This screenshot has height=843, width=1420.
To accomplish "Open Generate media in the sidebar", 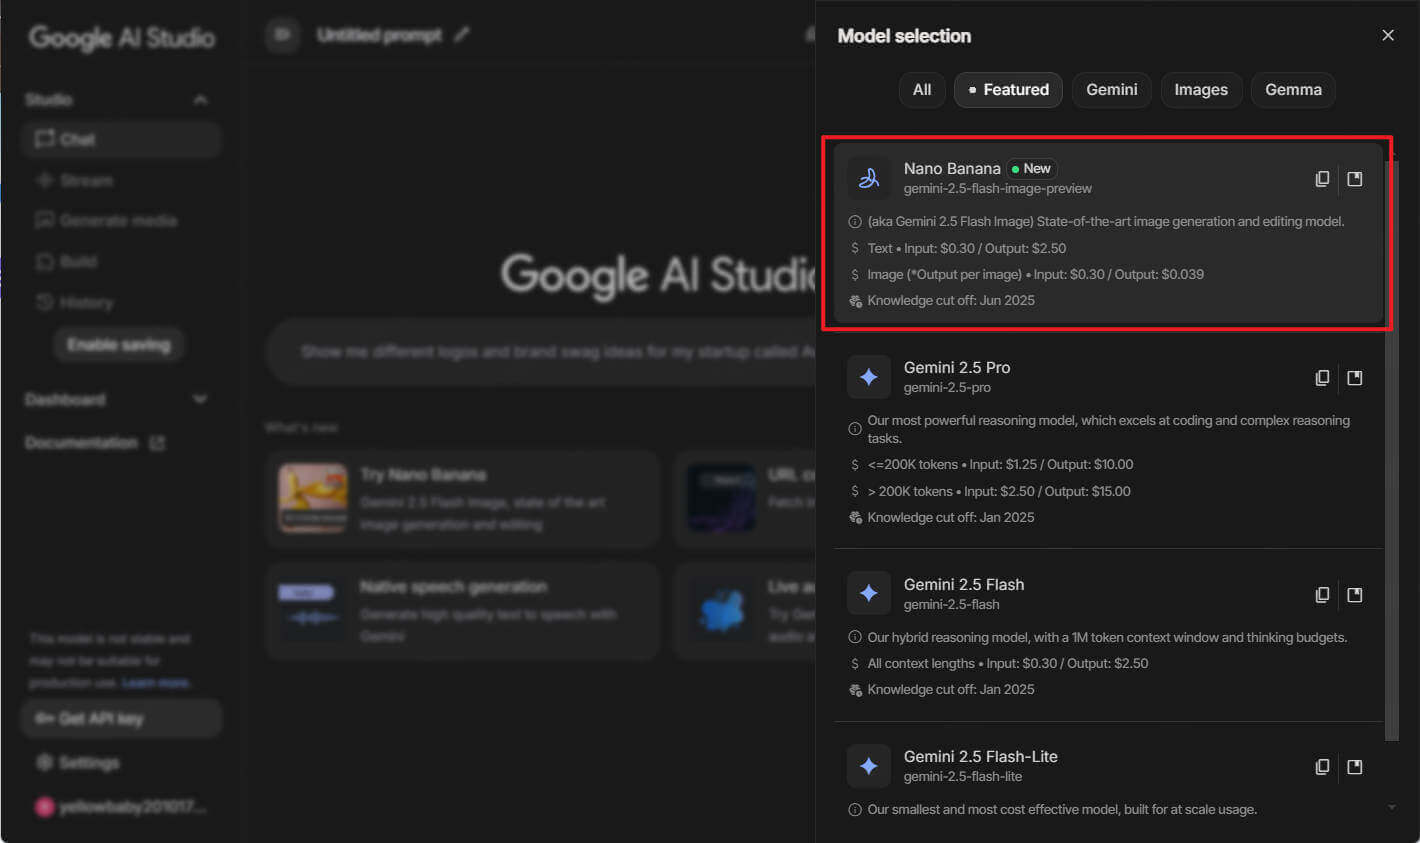I will (x=121, y=220).
